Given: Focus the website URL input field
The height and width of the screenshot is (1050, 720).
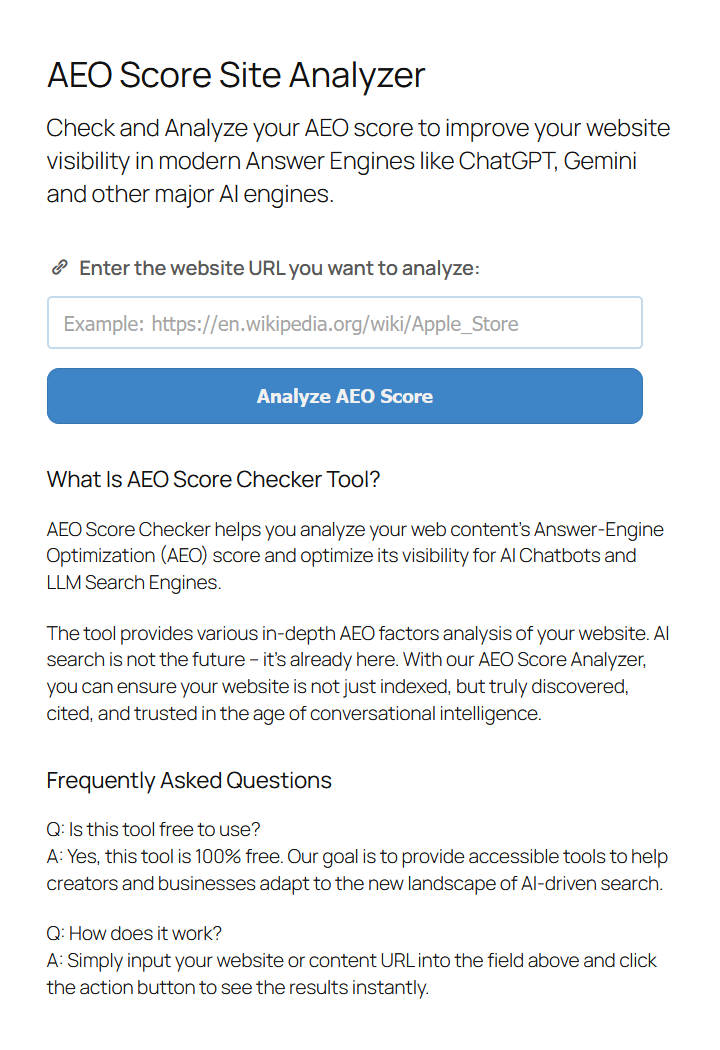Looking at the screenshot, I should (344, 323).
